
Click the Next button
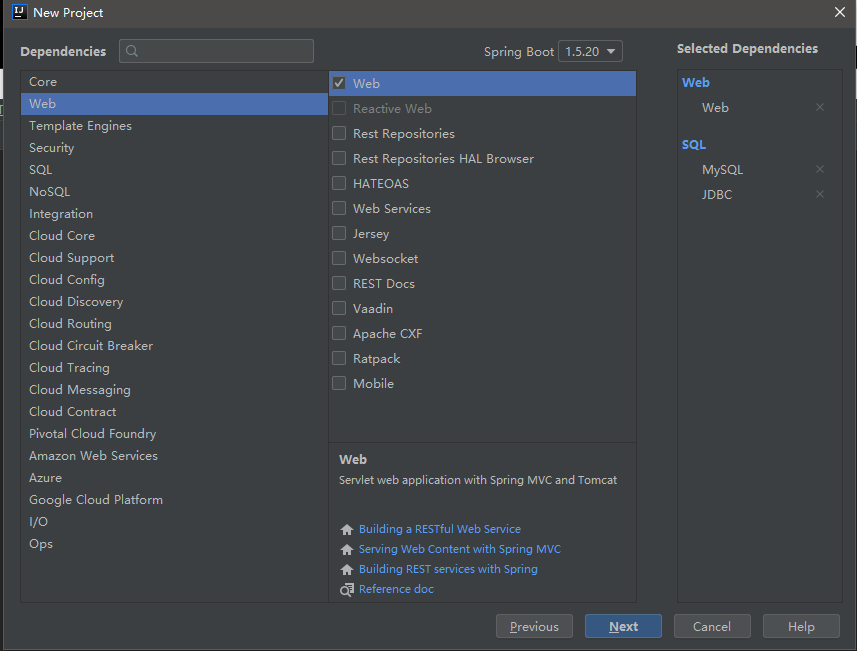coord(623,626)
